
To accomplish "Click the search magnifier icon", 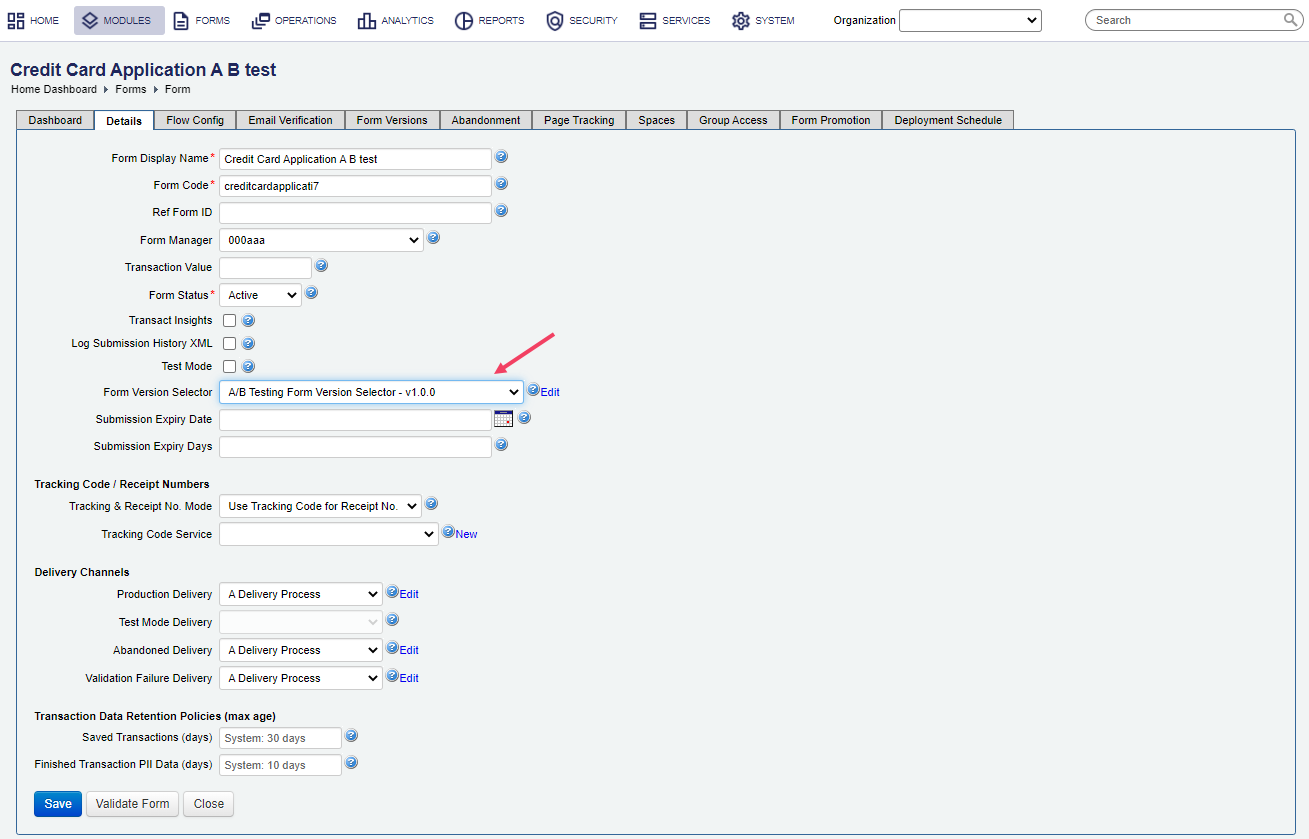I will (x=1291, y=19).
